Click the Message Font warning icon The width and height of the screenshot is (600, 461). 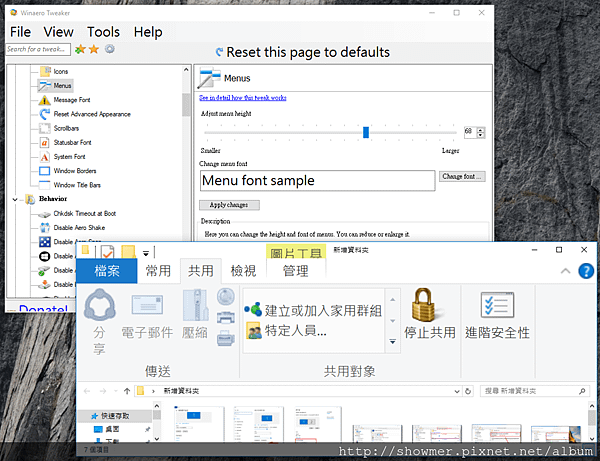tap(44, 100)
